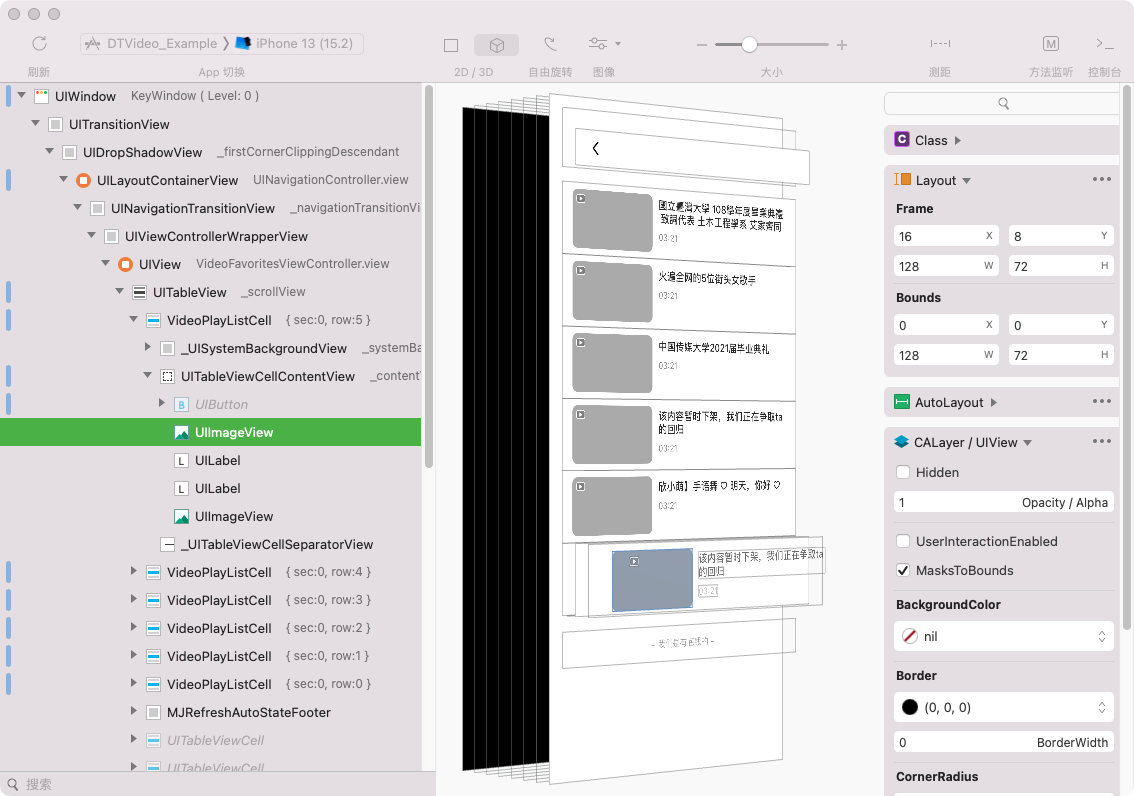The height and width of the screenshot is (796, 1134).
Task: Open the BackgroundColor nil dropdown
Action: tap(1003, 636)
